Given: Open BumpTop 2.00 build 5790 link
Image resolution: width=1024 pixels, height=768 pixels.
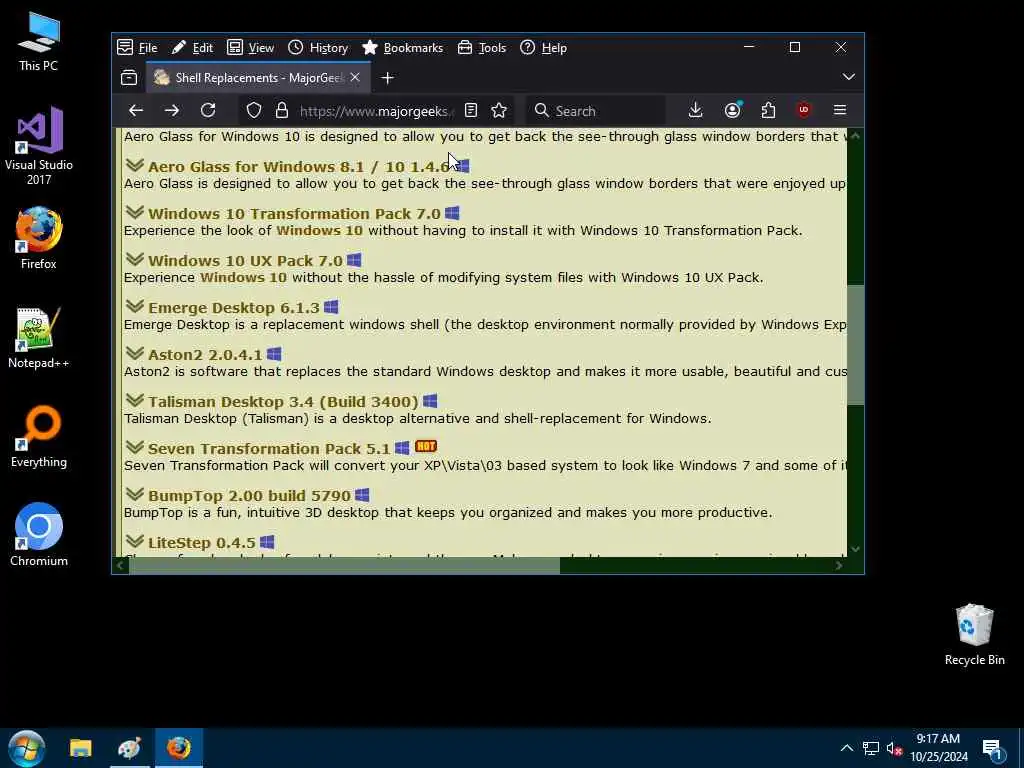Looking at the screenshot, I should click(249, 496).
